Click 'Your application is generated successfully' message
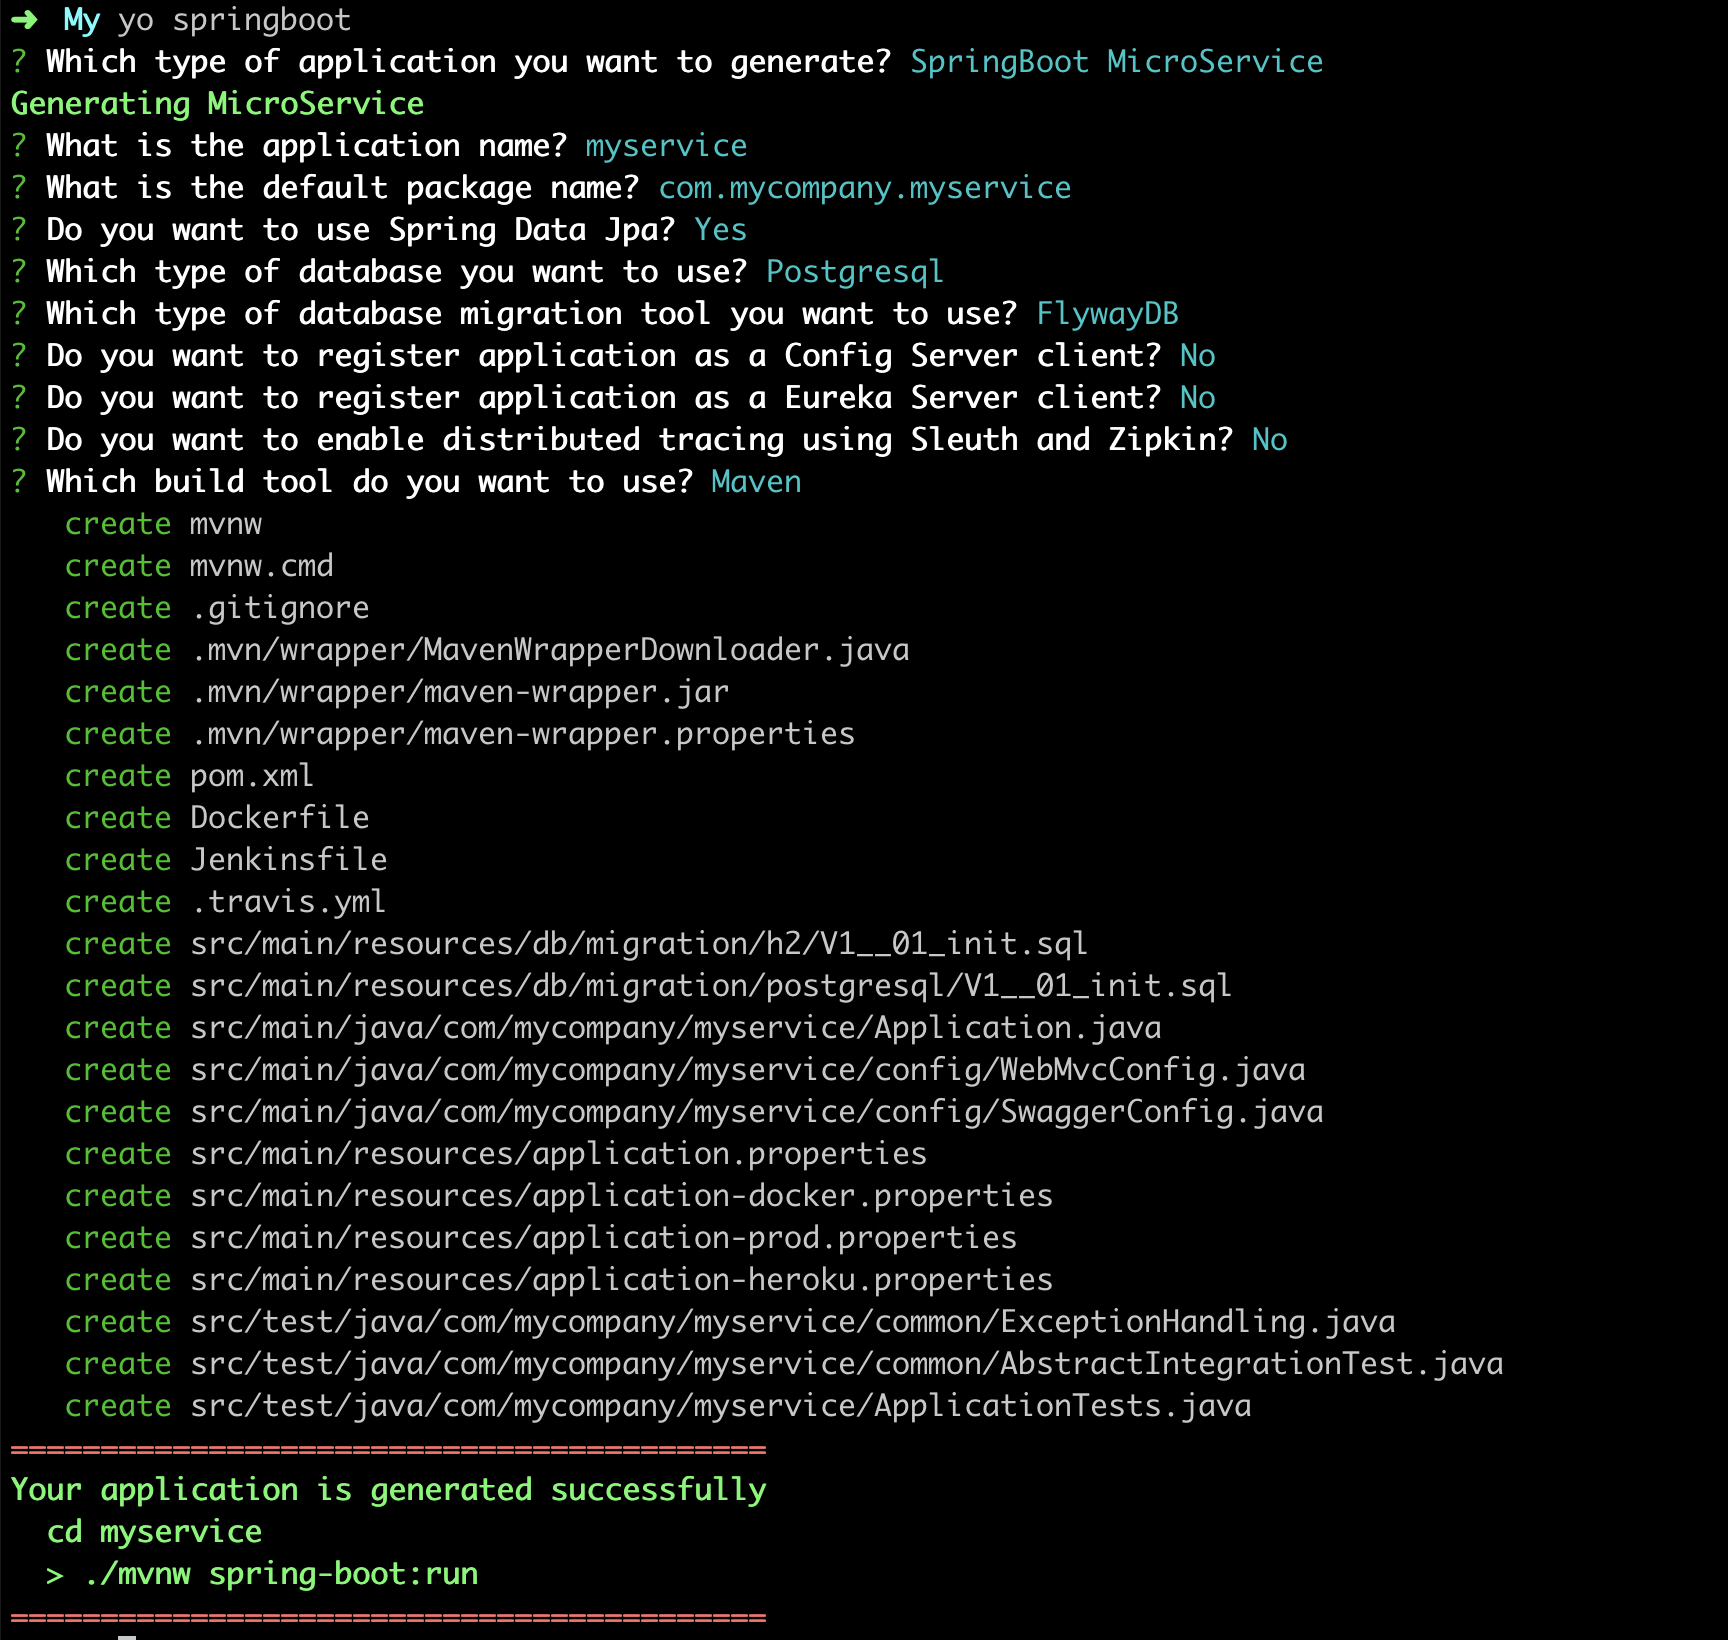The height and width of the screenshot is (1640, 1728). [388, 1490]
